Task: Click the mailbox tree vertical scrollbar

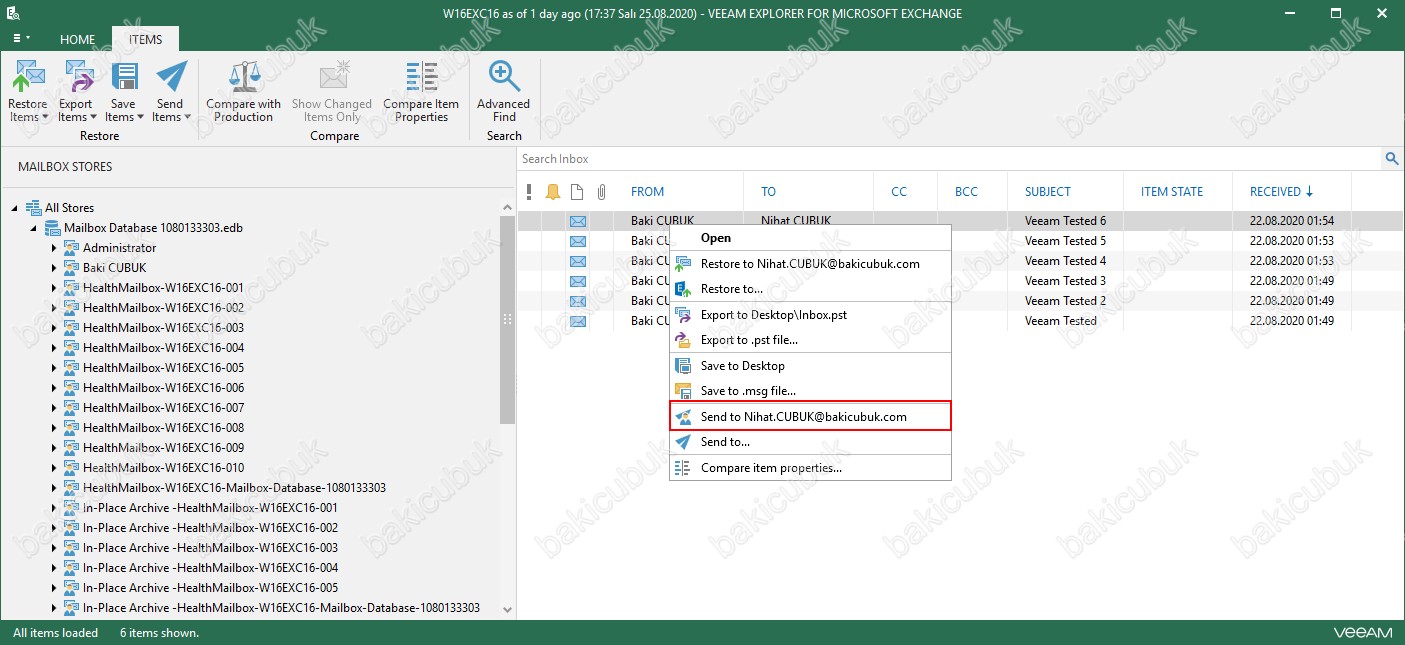Action: (507, 320)
